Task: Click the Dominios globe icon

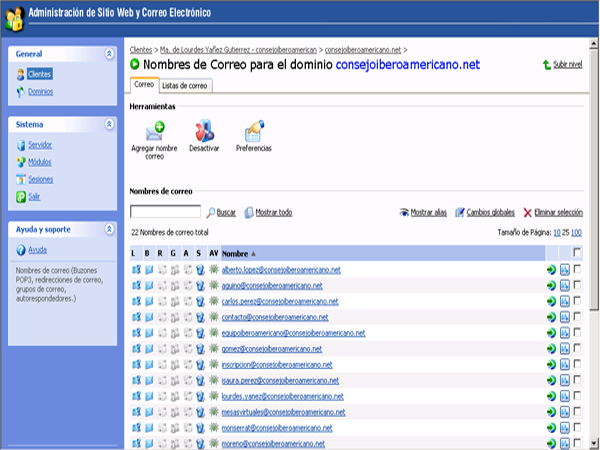Action: click(21, 92)
